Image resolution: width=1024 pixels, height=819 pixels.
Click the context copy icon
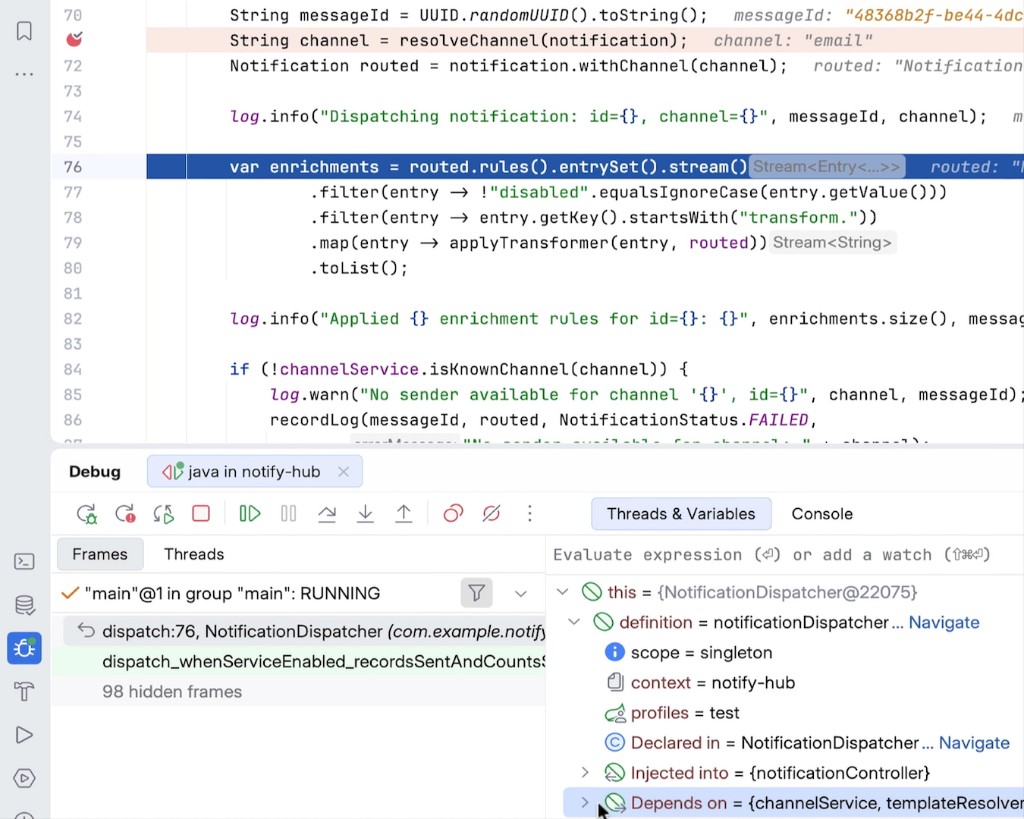point(615,682)
